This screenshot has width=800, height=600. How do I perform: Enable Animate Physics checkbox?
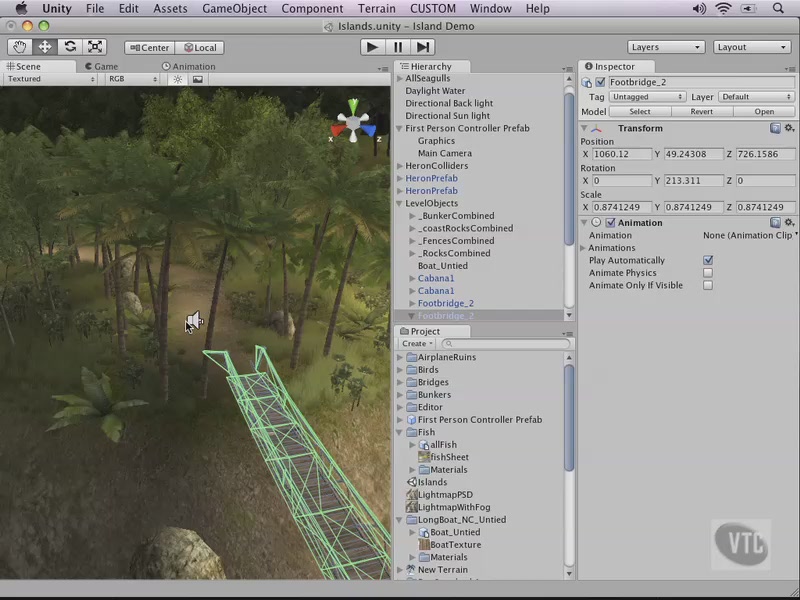click(x=708, y=273)
